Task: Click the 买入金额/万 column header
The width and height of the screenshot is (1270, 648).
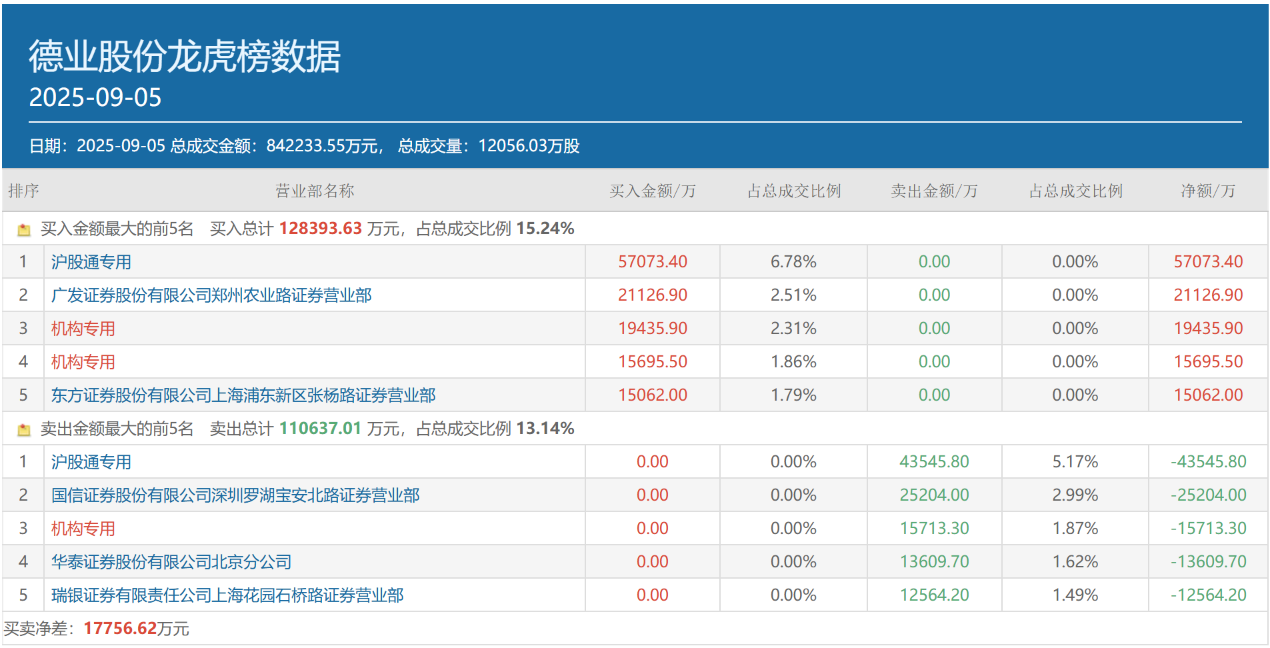Action: [652, 191]
